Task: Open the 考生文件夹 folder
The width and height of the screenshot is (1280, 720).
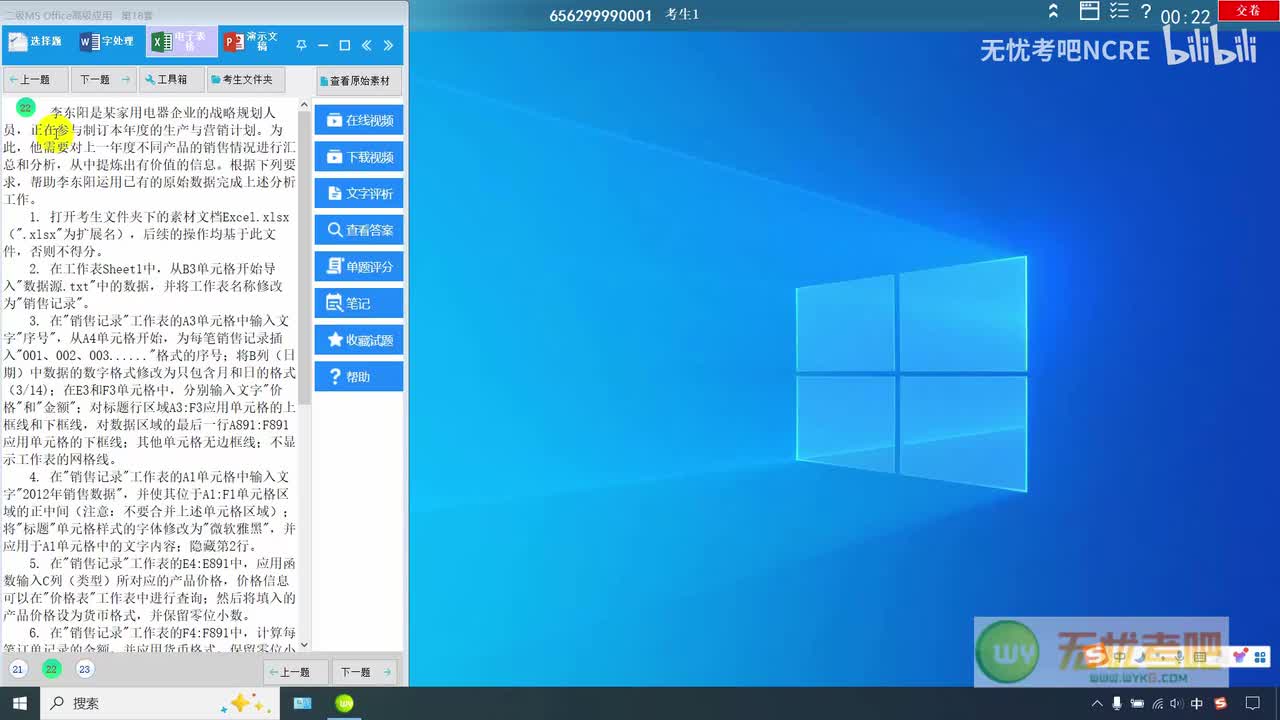Action: click(245, 79)
